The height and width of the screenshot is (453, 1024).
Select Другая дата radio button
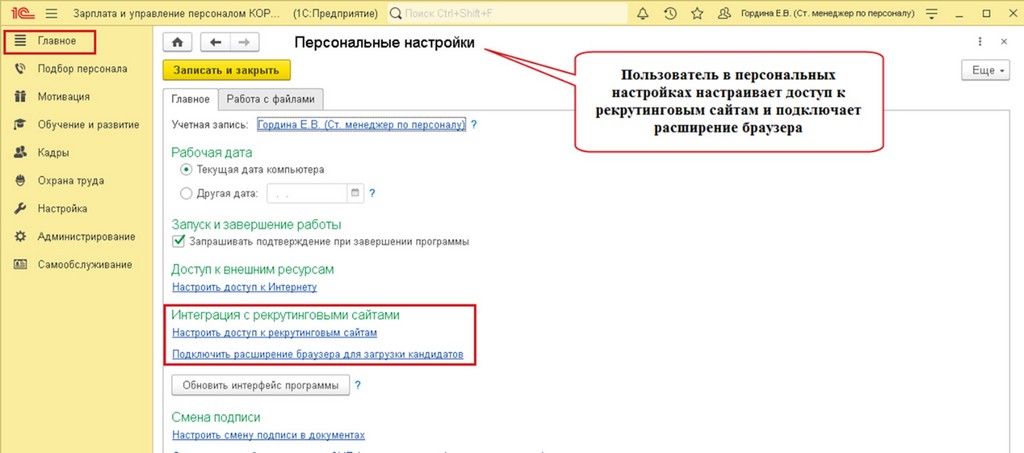(185, 193)
